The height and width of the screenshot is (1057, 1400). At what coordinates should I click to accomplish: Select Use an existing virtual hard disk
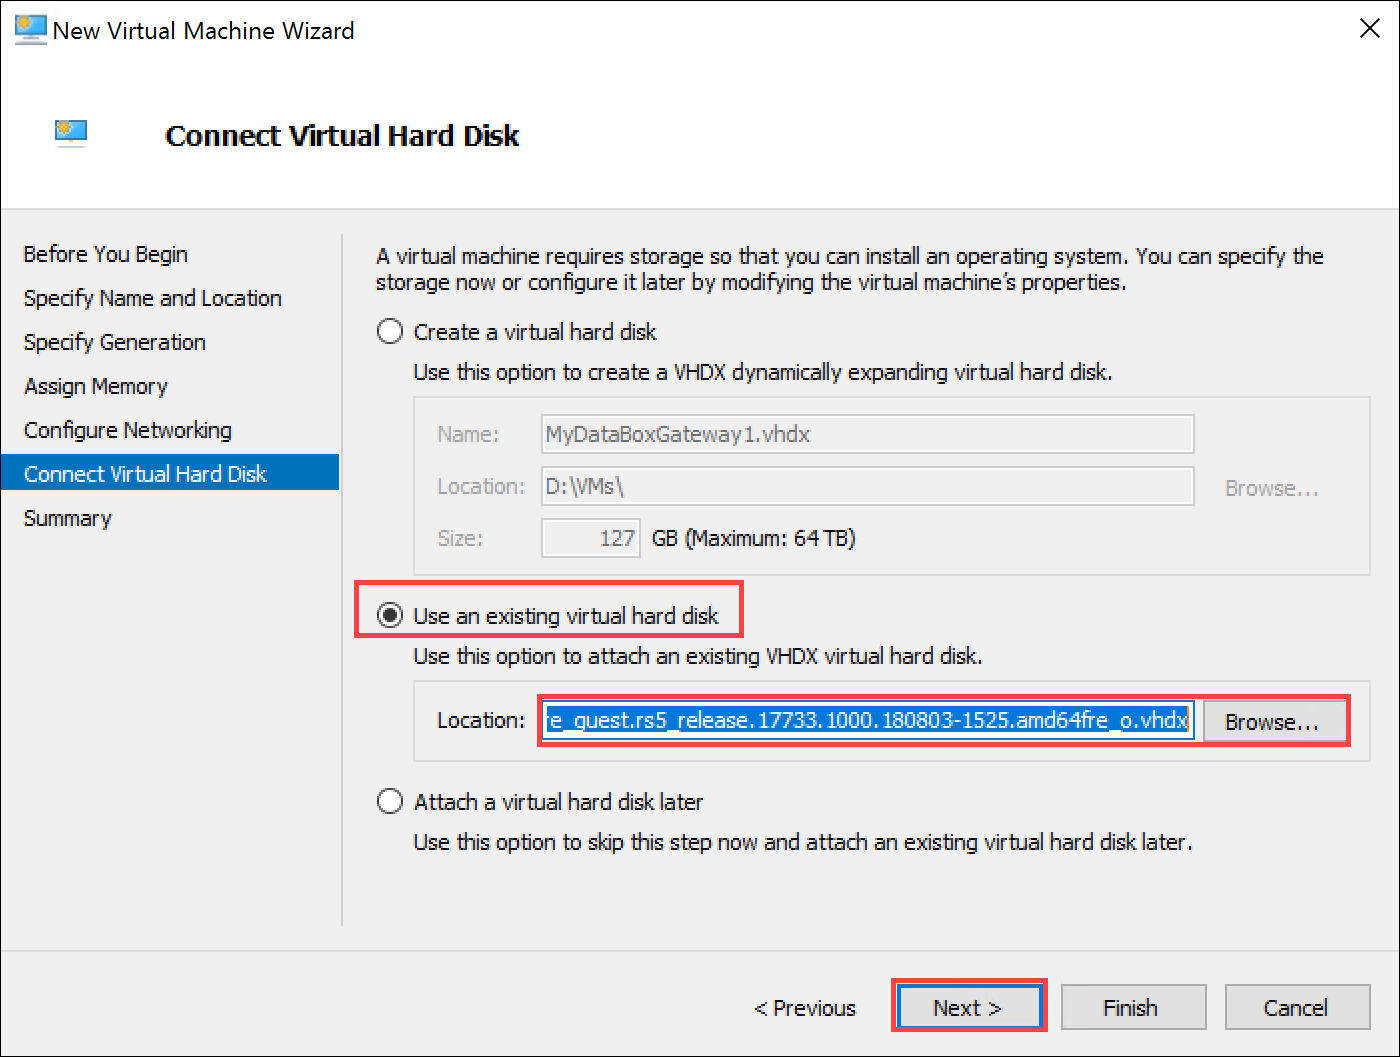click(x=389, y=615)
